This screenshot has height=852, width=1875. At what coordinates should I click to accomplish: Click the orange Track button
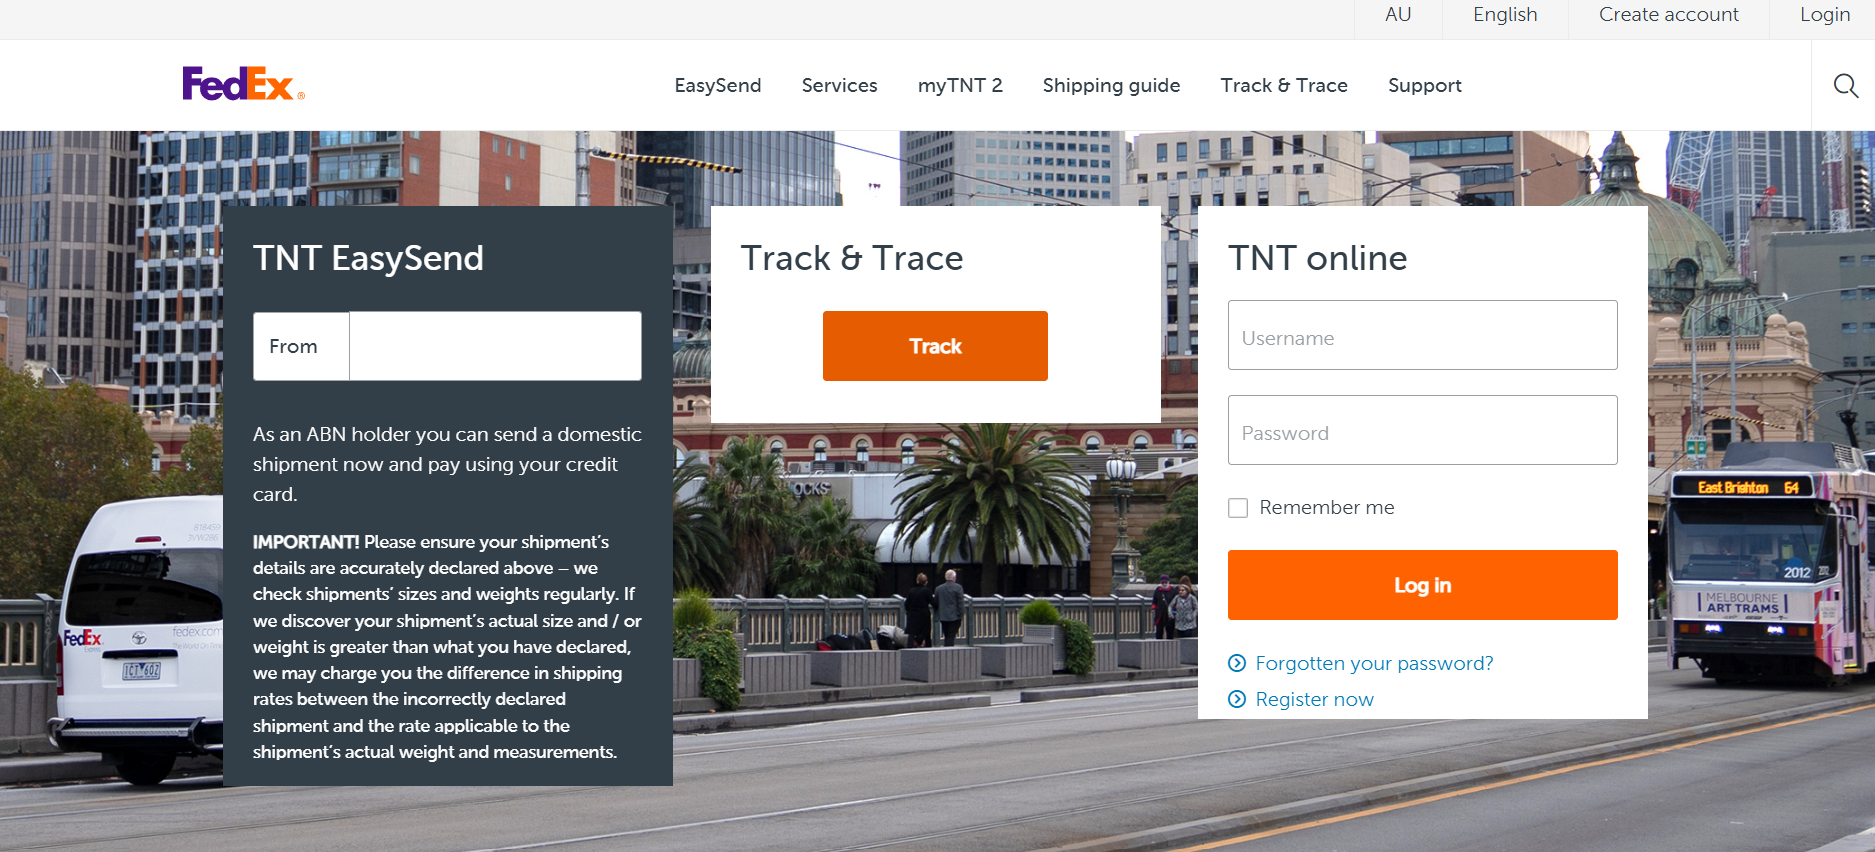935,346
